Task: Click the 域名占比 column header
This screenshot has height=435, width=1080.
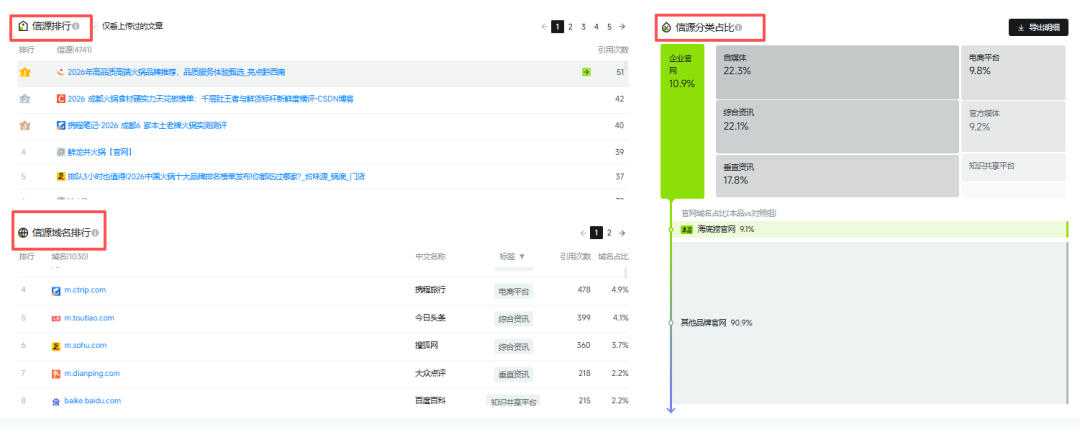Action: pyautogui.click(x=613, y=257)
